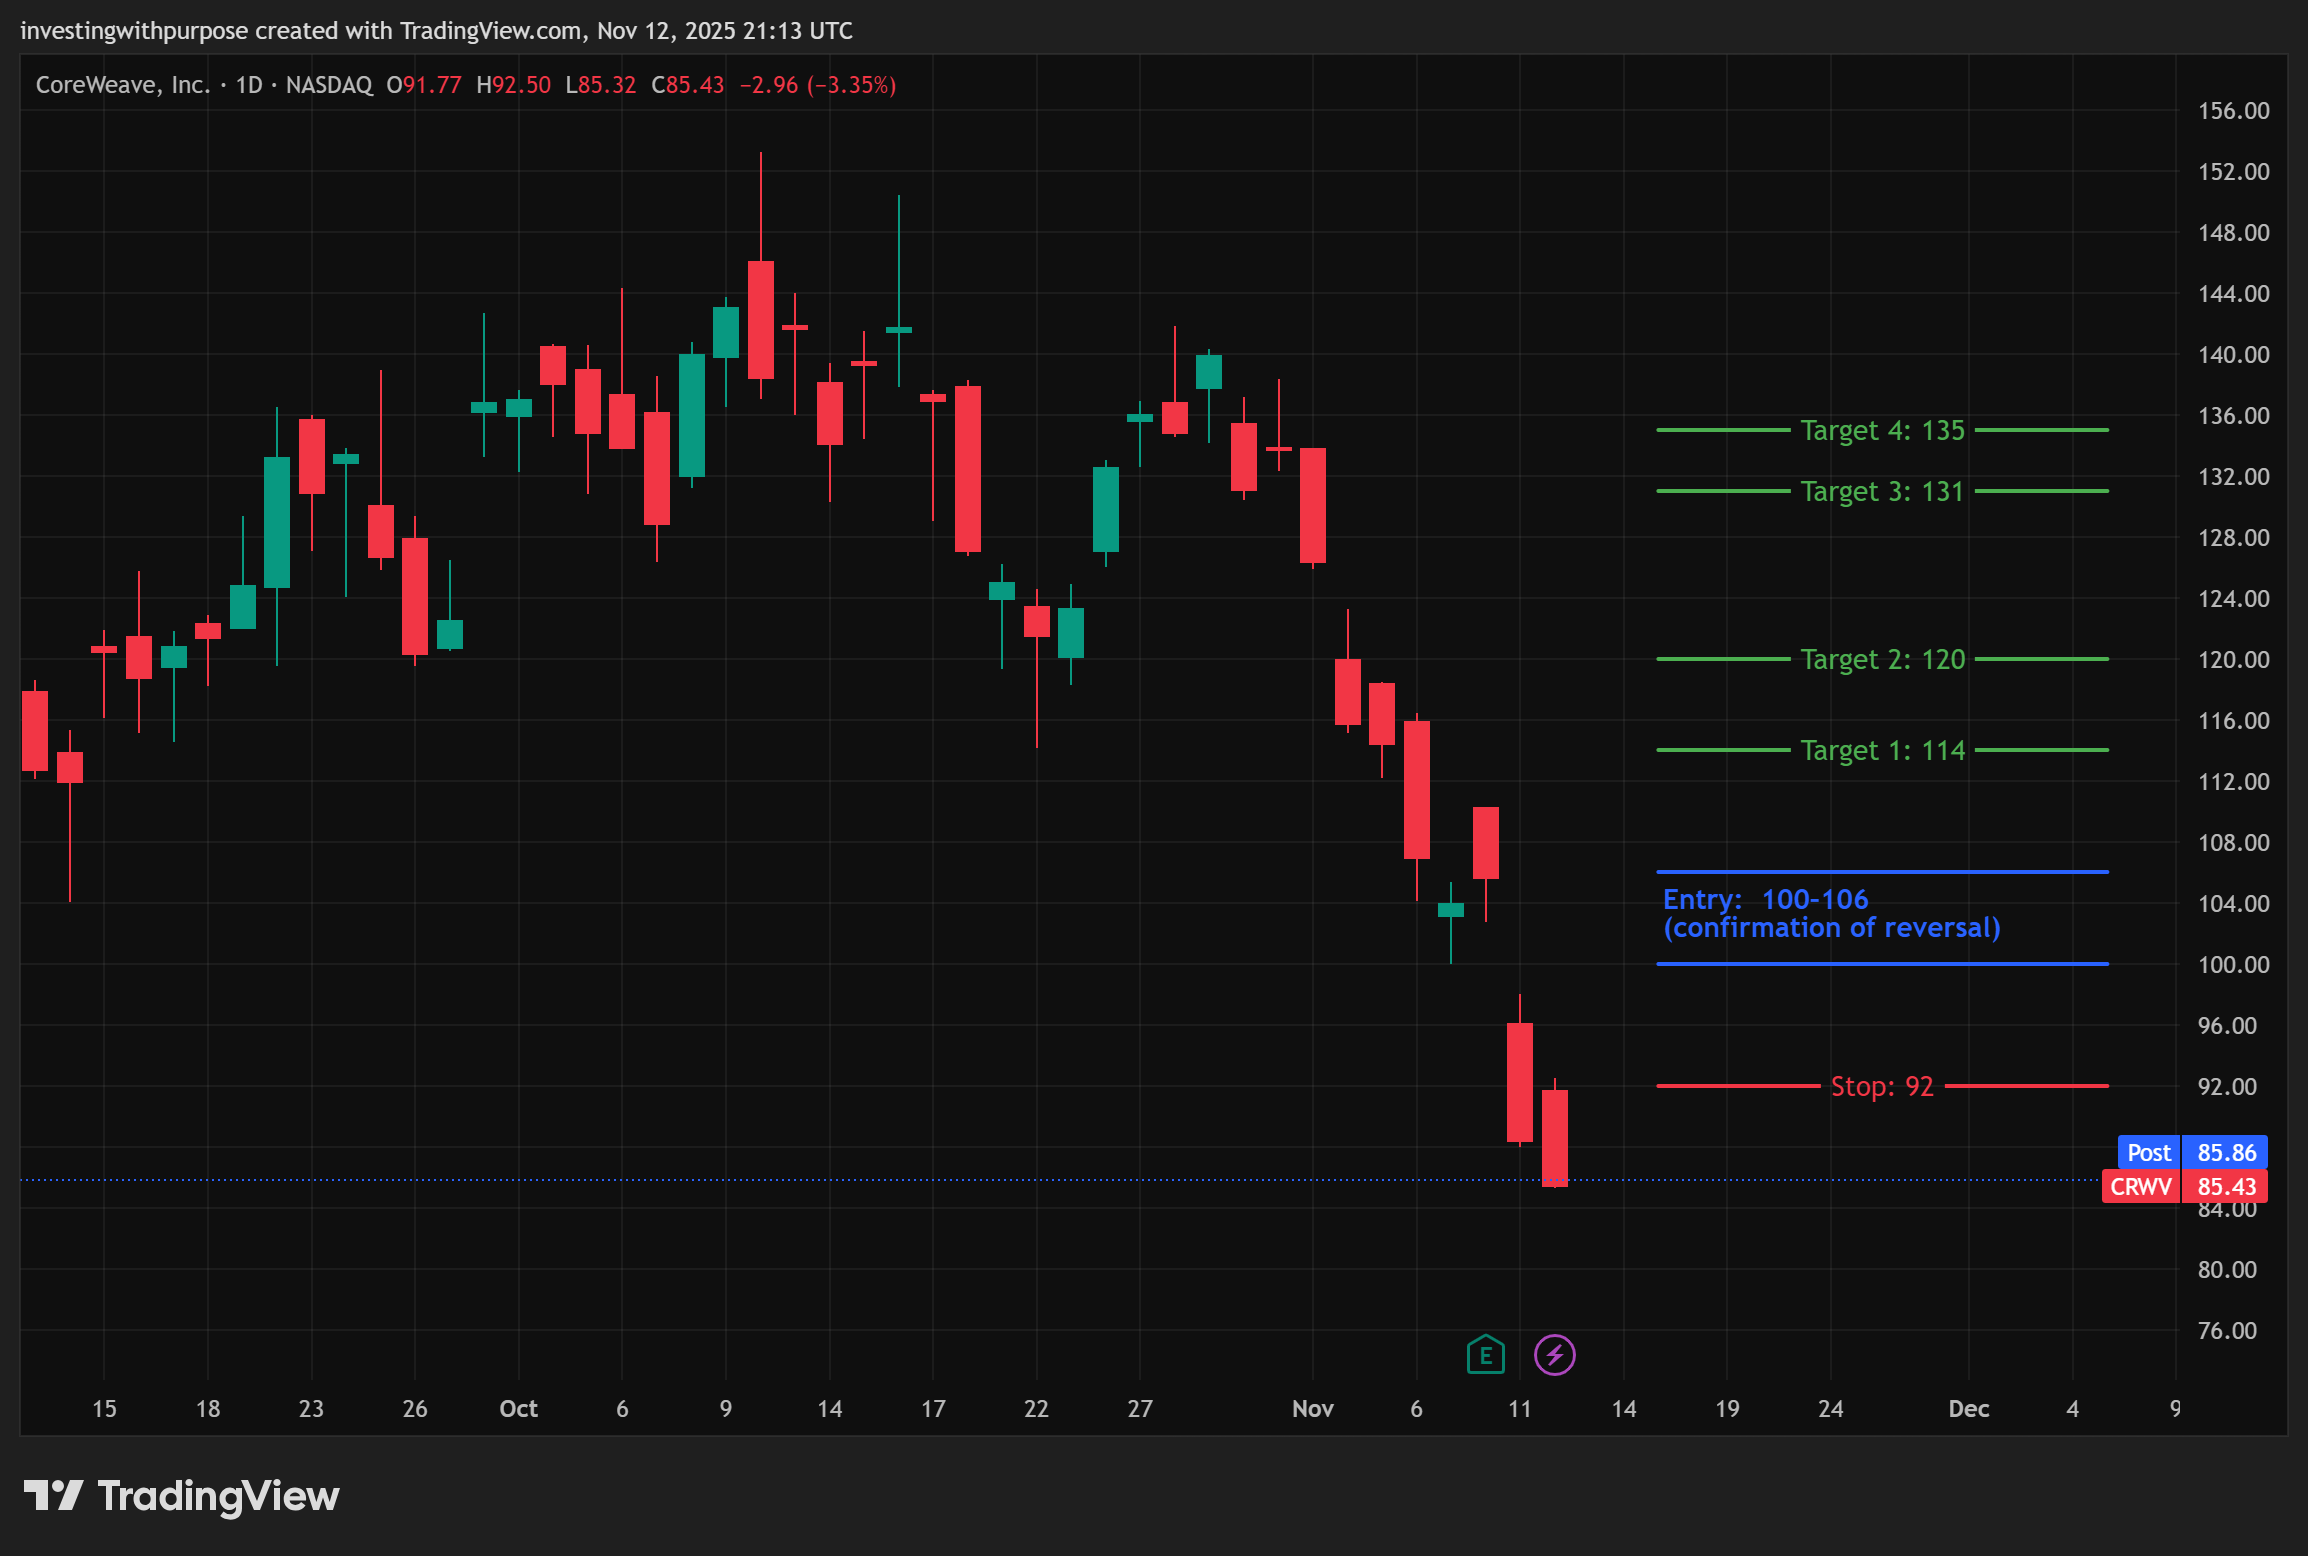Viewport: 2308px width, 1556px height.
Task: Click the tall red candle at the October peak
Action: (x=760, y=320)
